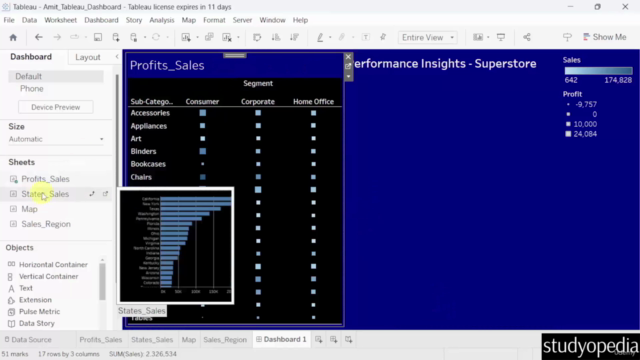Click the Sales color legend gradient
Viewport: 640px width, 360px height.
(598, 71)
